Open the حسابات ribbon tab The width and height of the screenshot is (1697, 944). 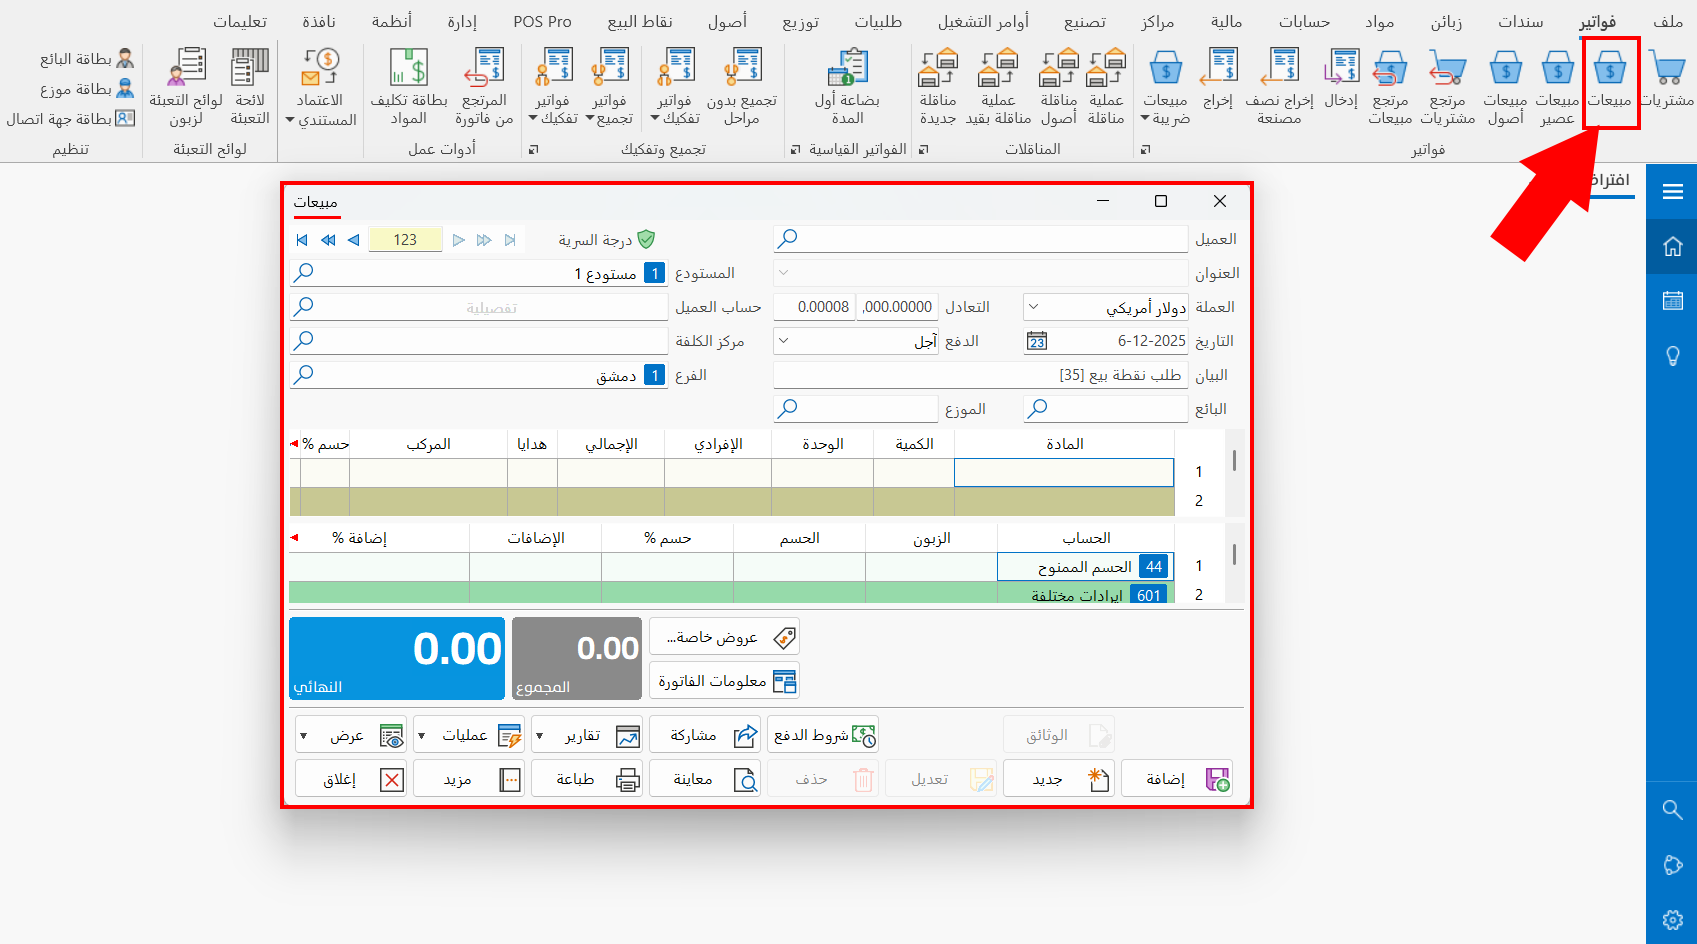pyautogui.click(x=1304, y=21)
